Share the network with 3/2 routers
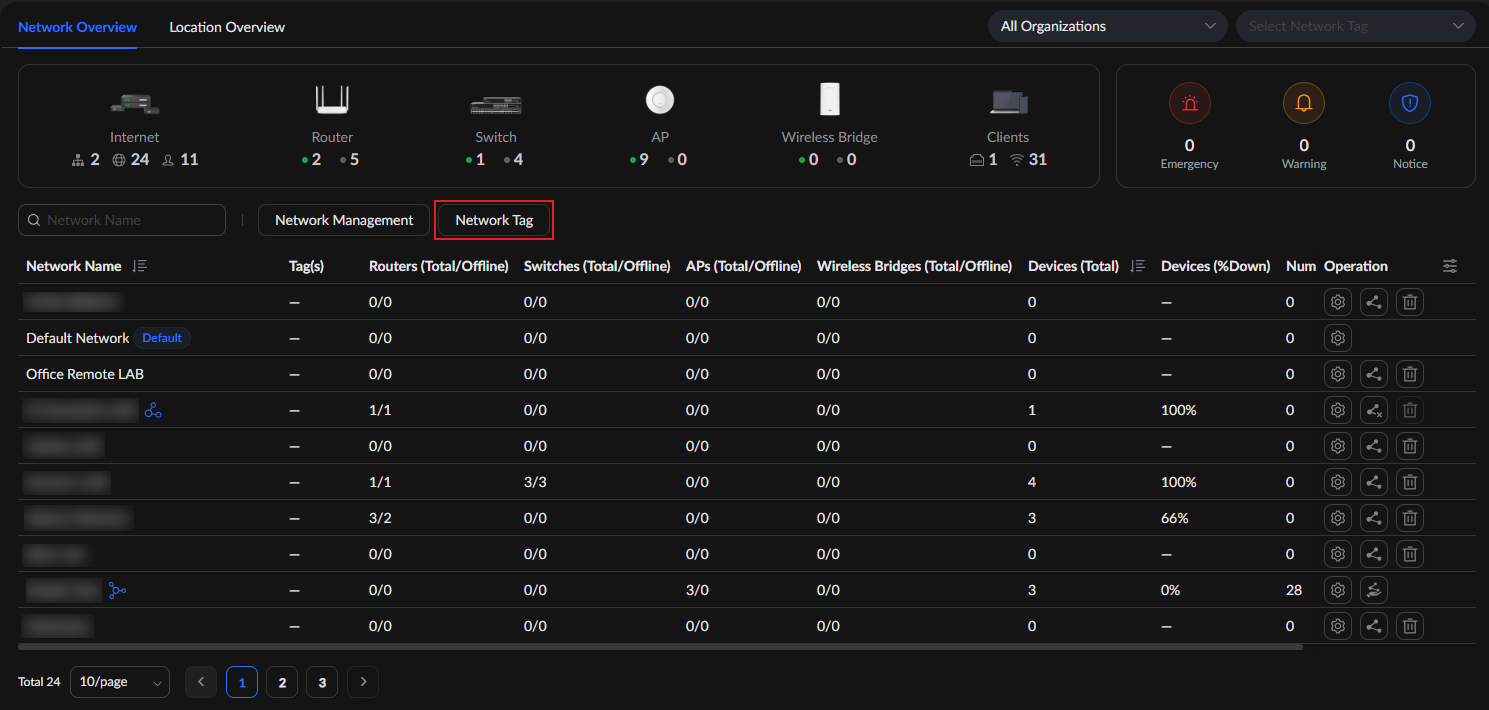 (1374, 518)
